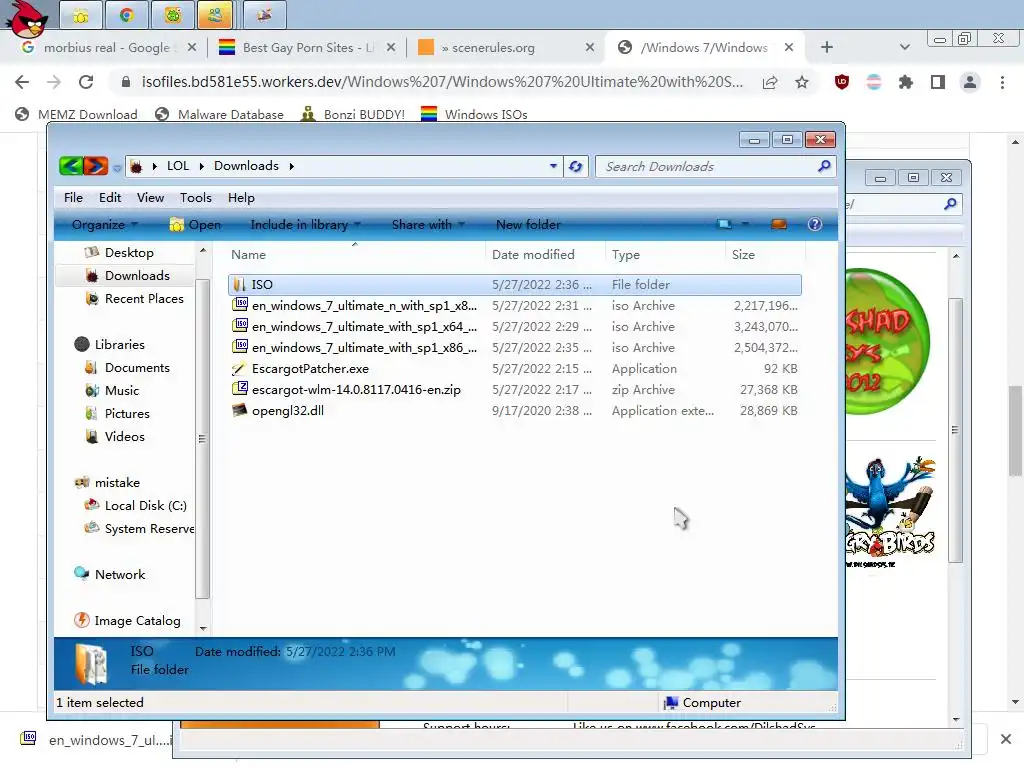Open the File menu
The height and width of the screenshot is (768, 1024).
(x=73, y=198)
